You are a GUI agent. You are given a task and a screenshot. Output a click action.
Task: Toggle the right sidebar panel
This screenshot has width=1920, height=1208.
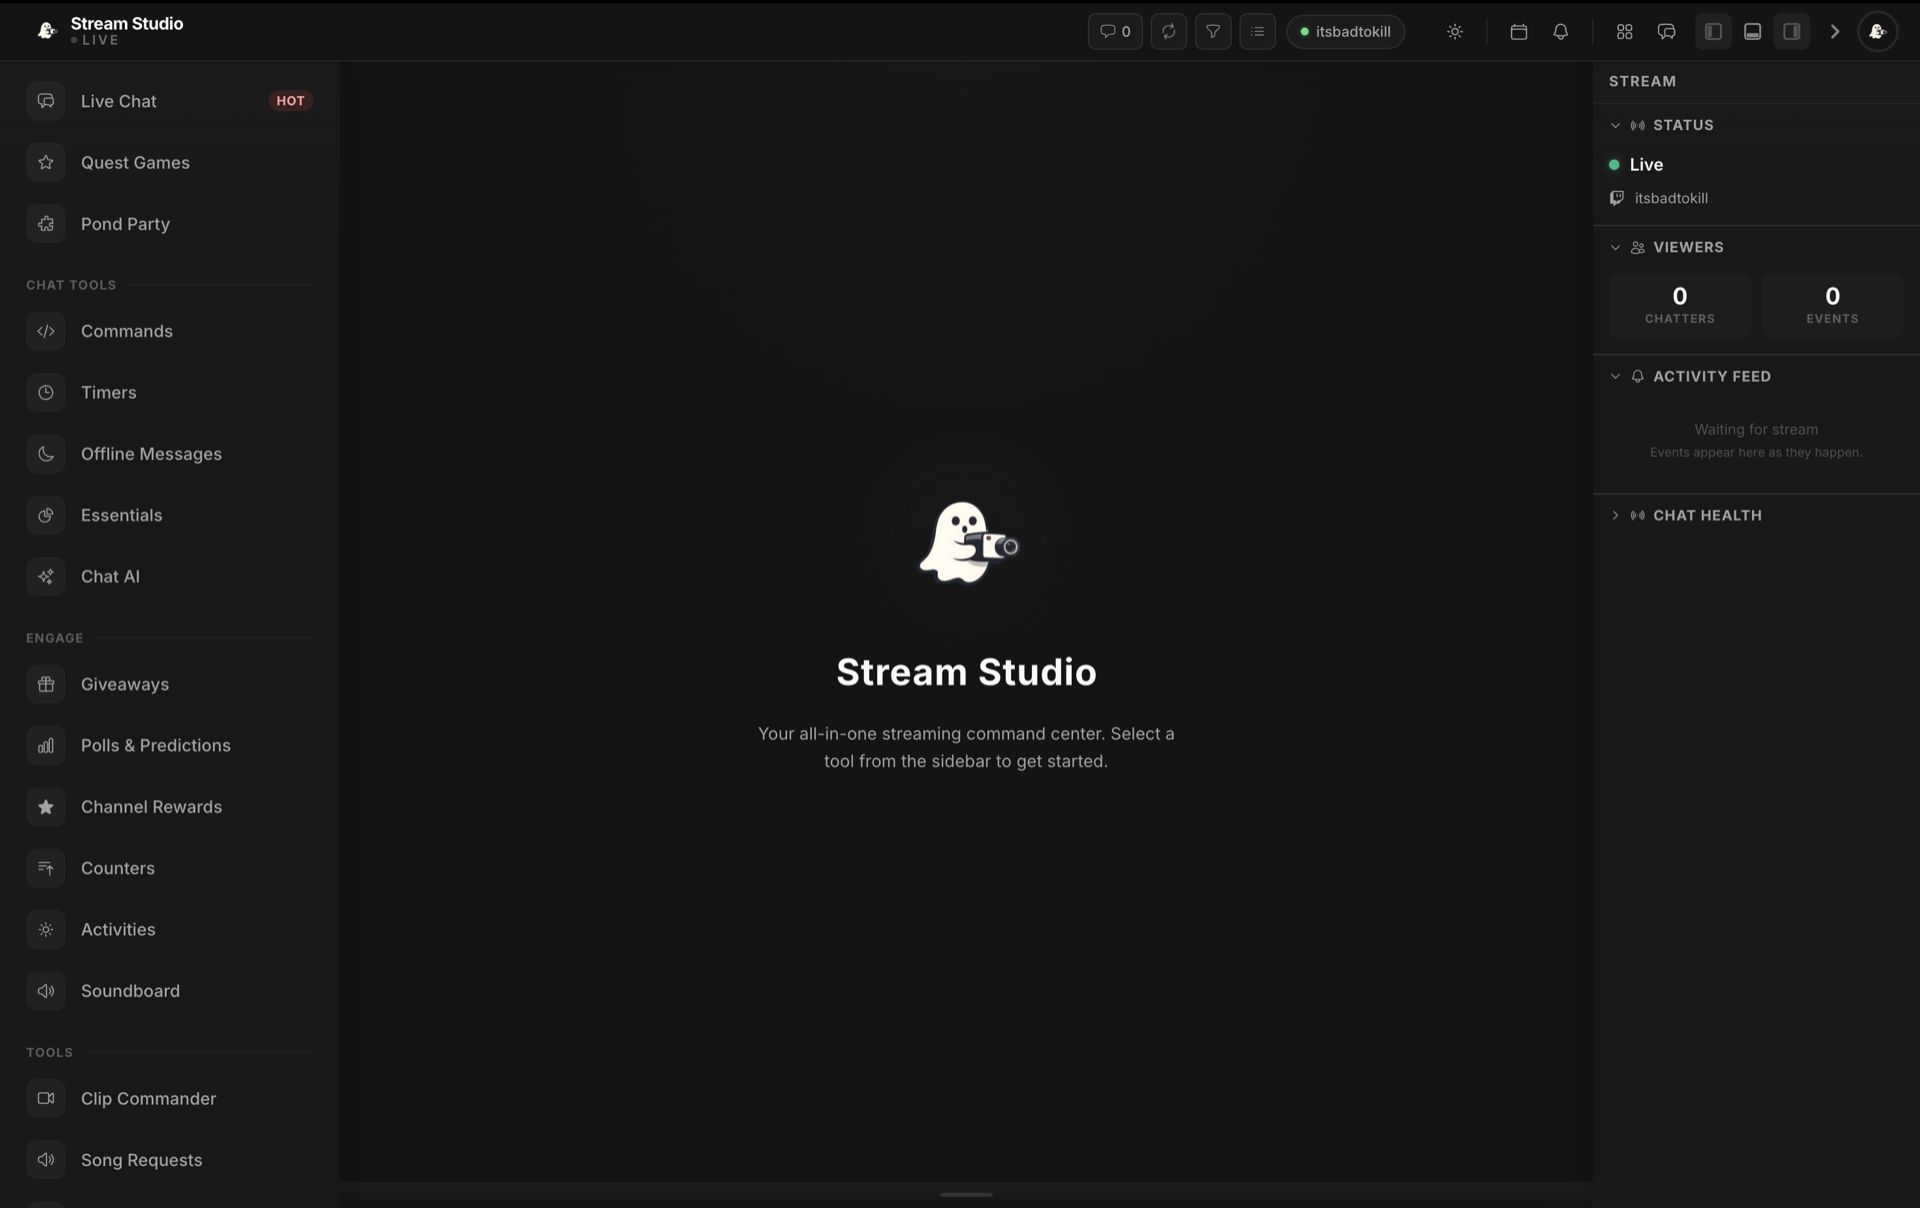point(1792,32)
